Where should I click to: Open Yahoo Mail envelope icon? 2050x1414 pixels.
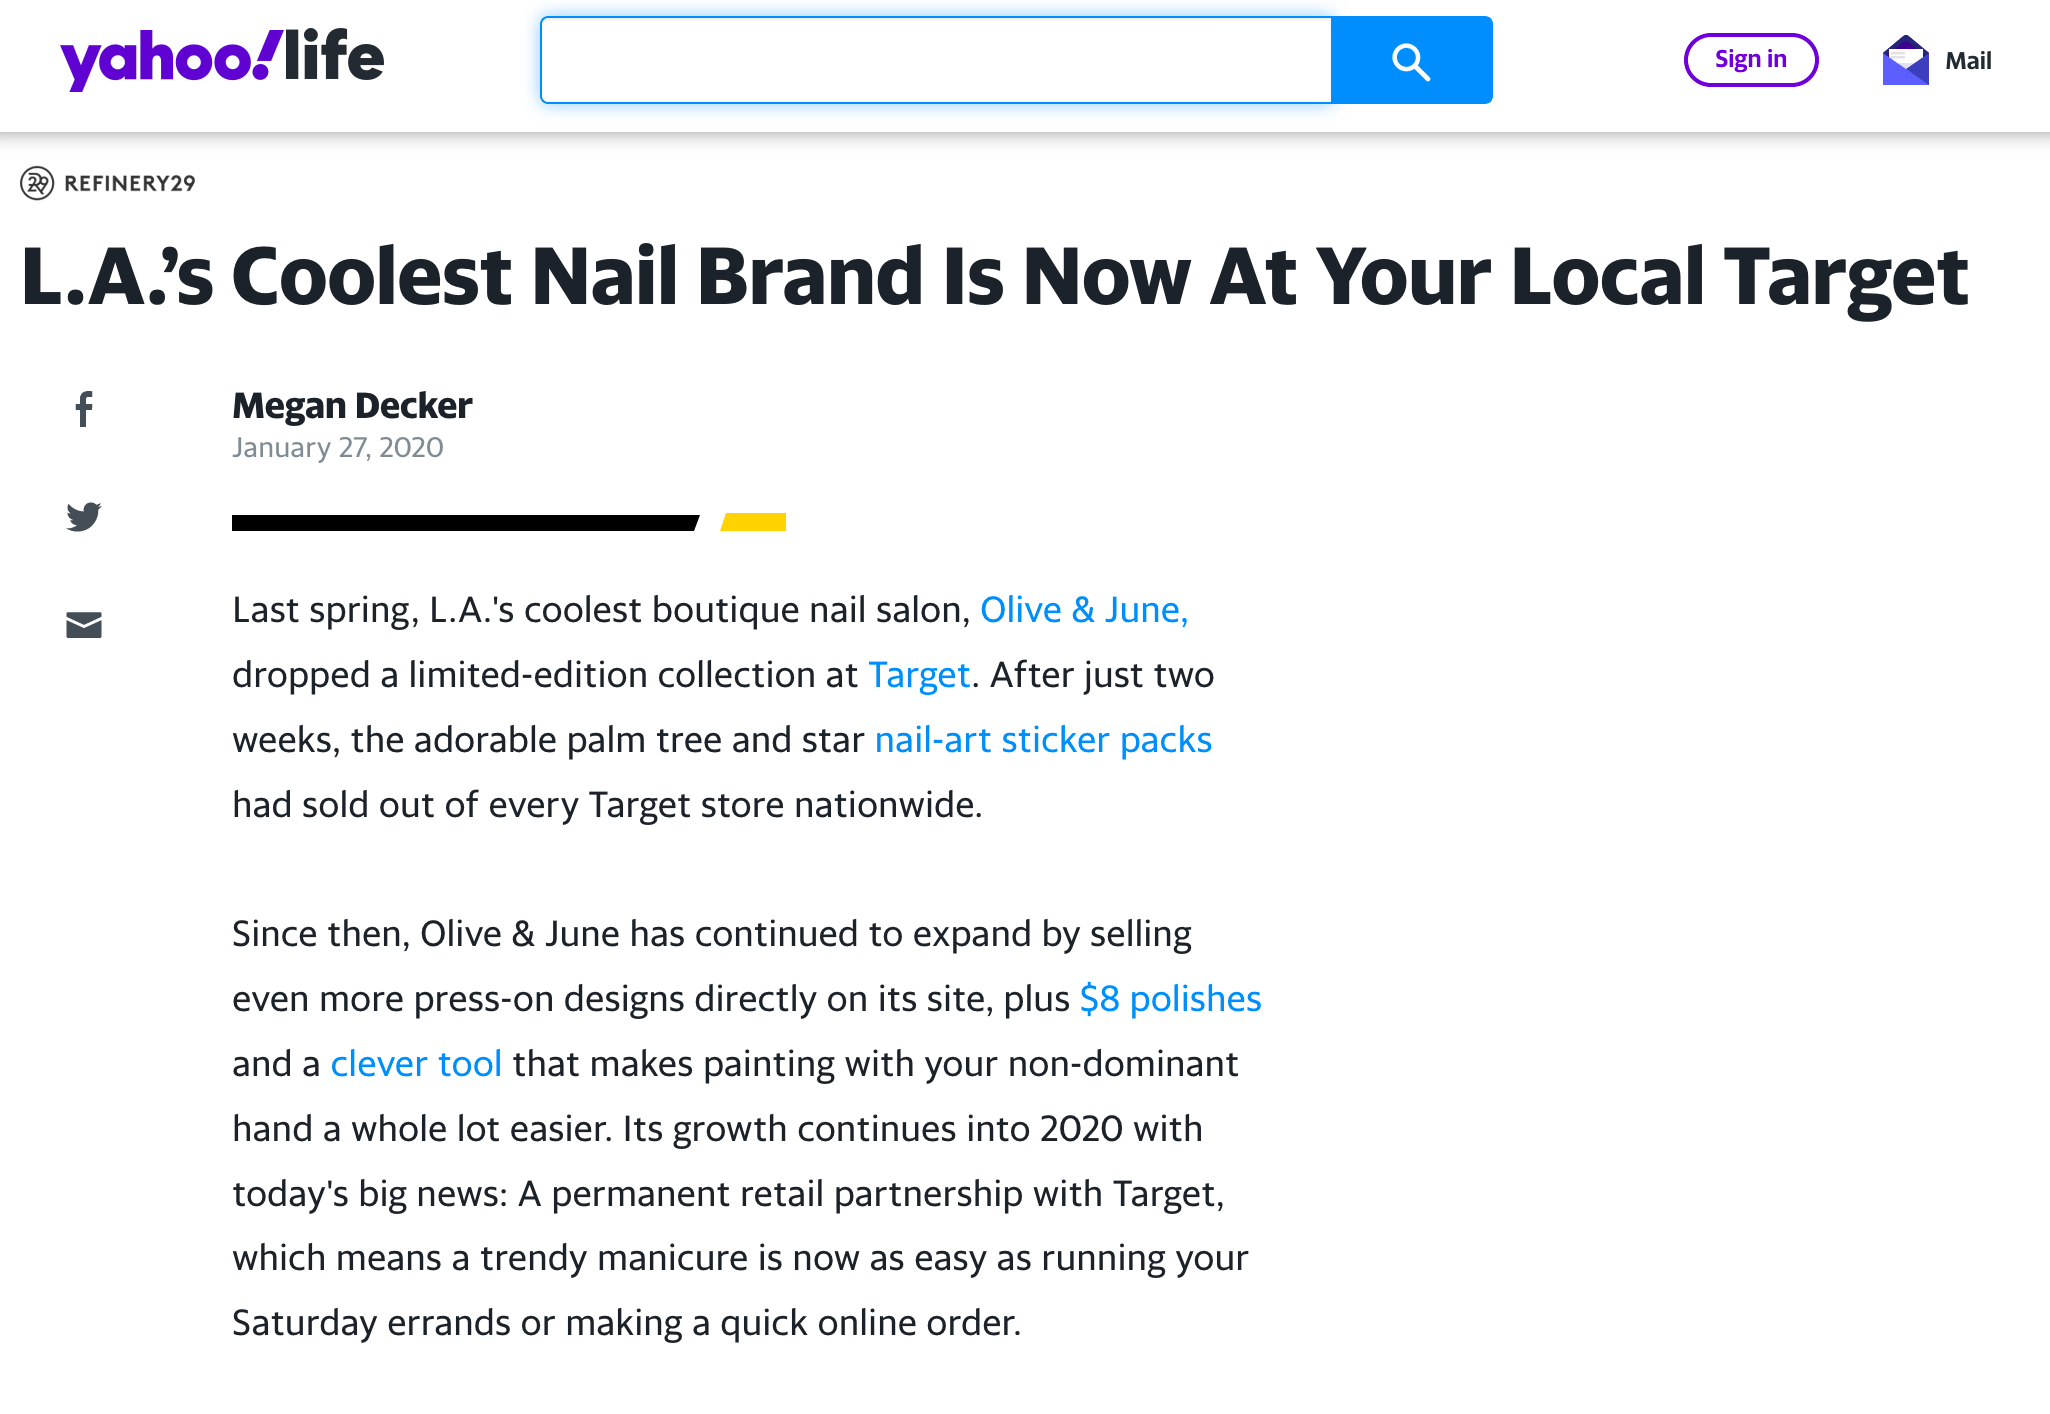tap(1905, 60)
